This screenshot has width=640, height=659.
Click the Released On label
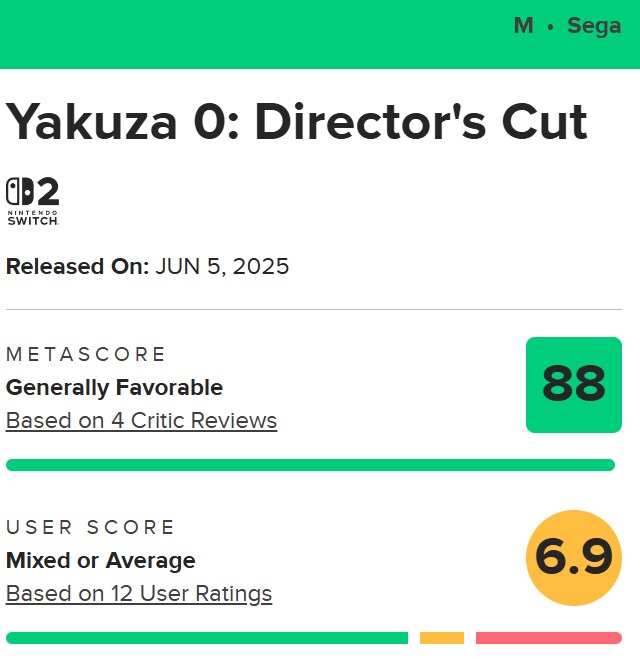pos(78,266)
